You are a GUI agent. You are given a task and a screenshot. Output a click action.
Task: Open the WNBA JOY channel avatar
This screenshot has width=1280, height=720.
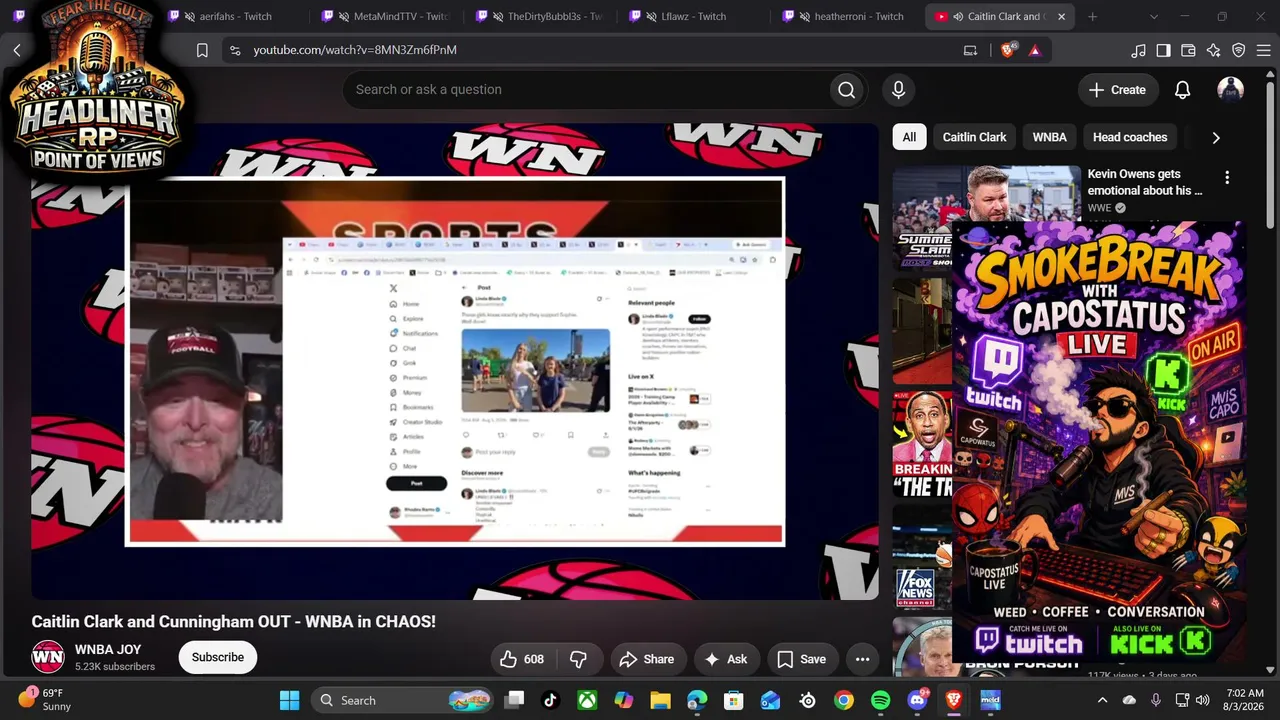[48, 657]
